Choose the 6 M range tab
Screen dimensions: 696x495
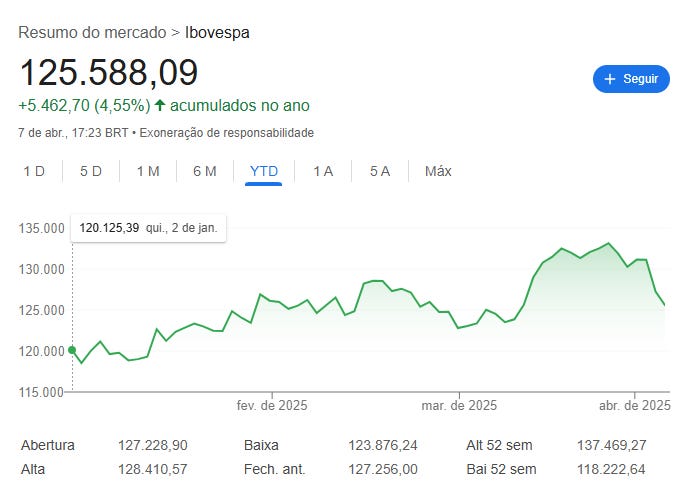tap(205, 171)
